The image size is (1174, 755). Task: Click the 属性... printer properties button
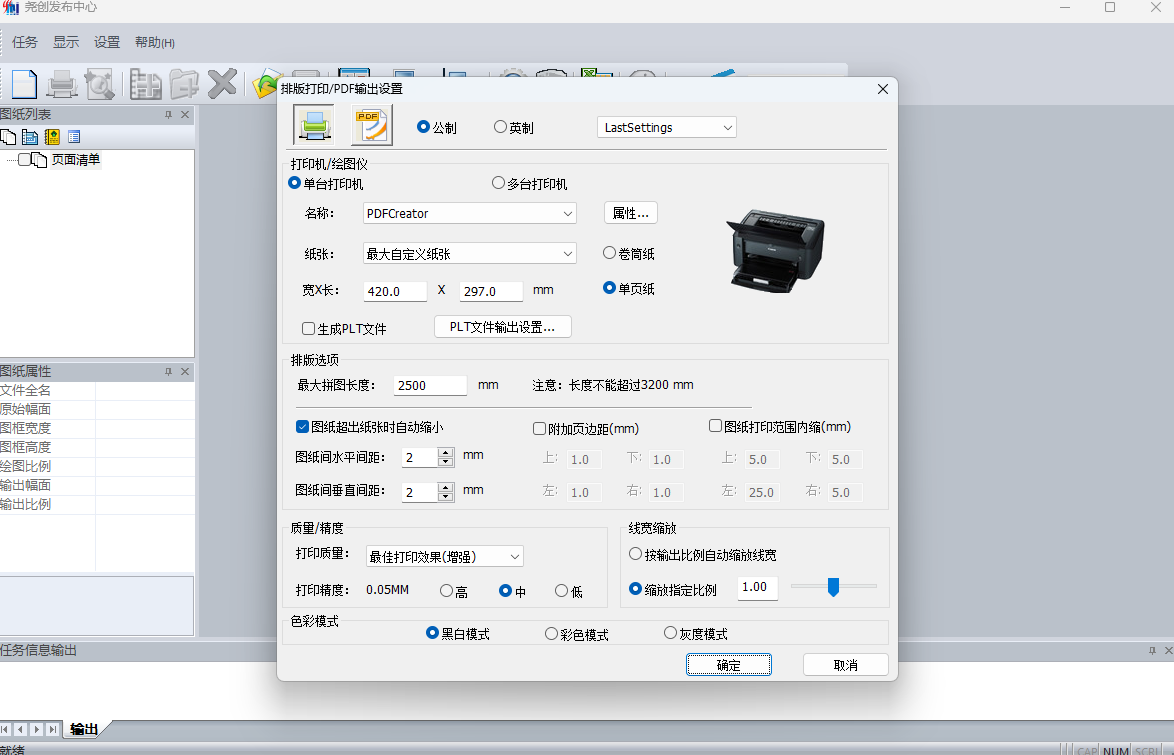pos(630,213)
